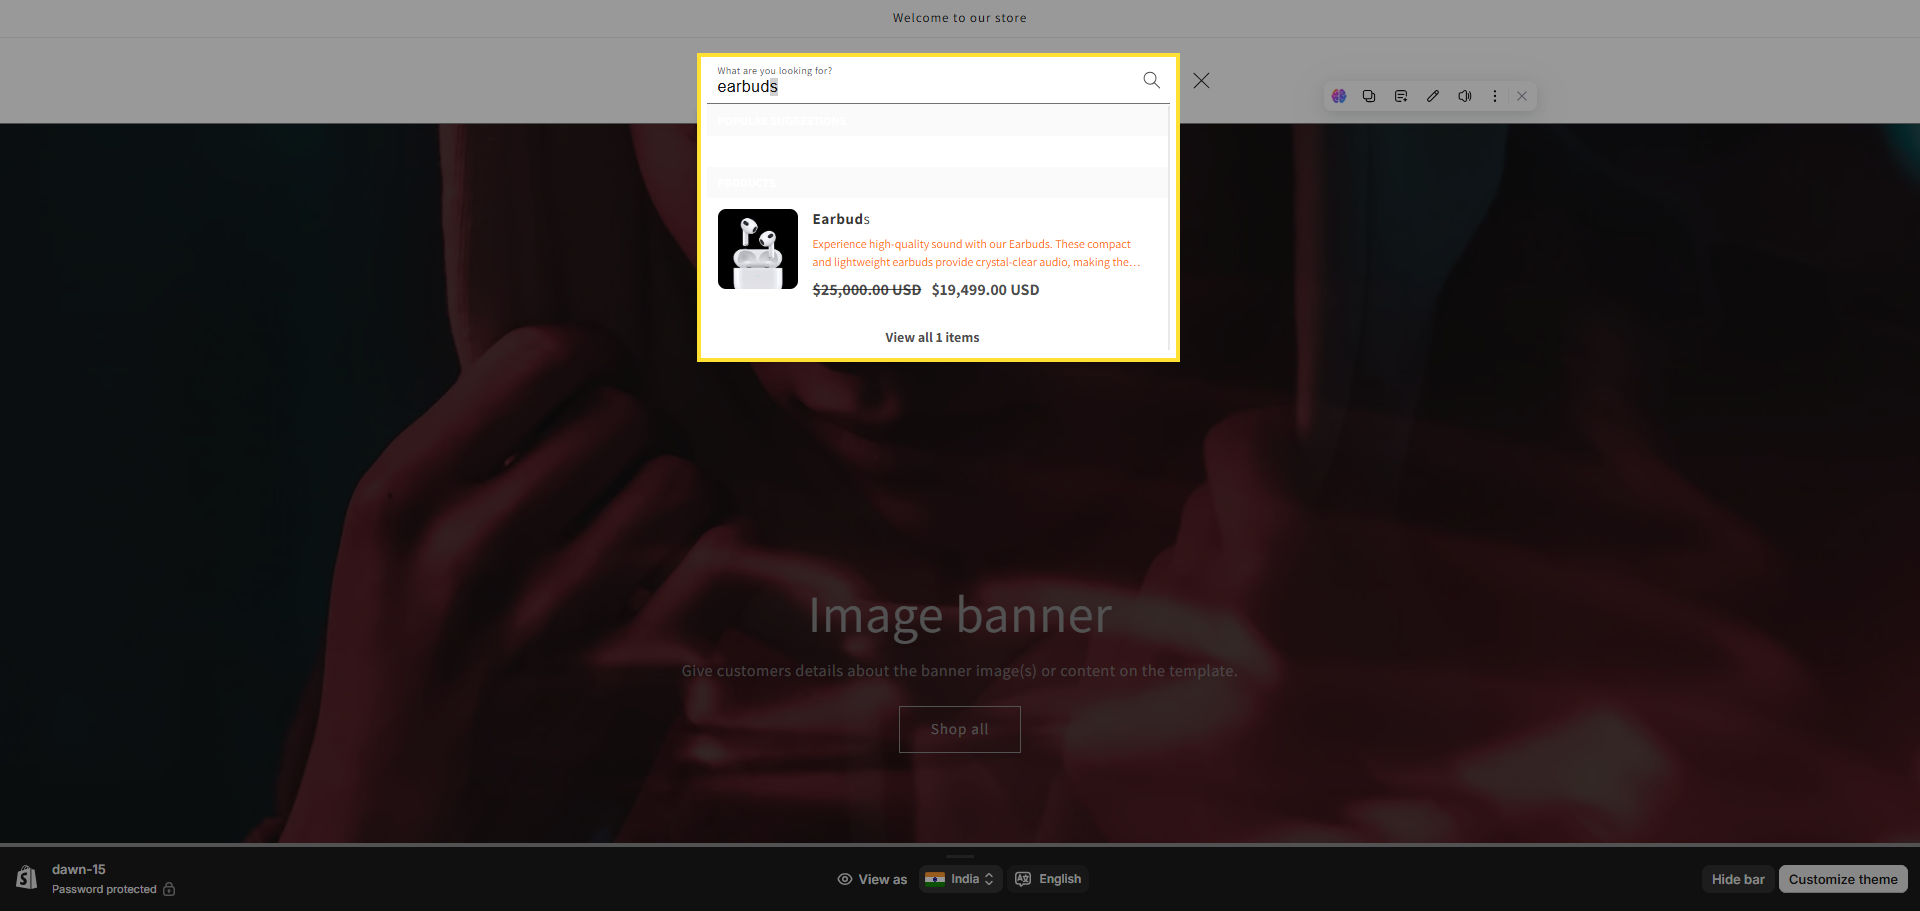Click the copy icon in floating toolbar
The height and width of the screenshot is (911, 1920).
coord(1369,96)
